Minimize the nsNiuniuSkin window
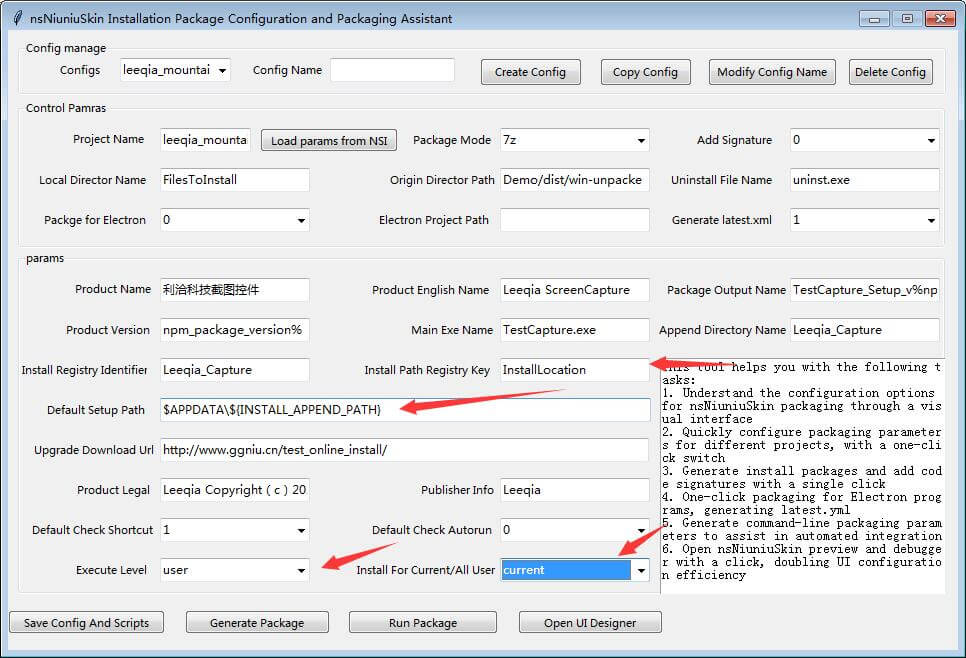Screen dimensions: 966x658 [874, 19]
